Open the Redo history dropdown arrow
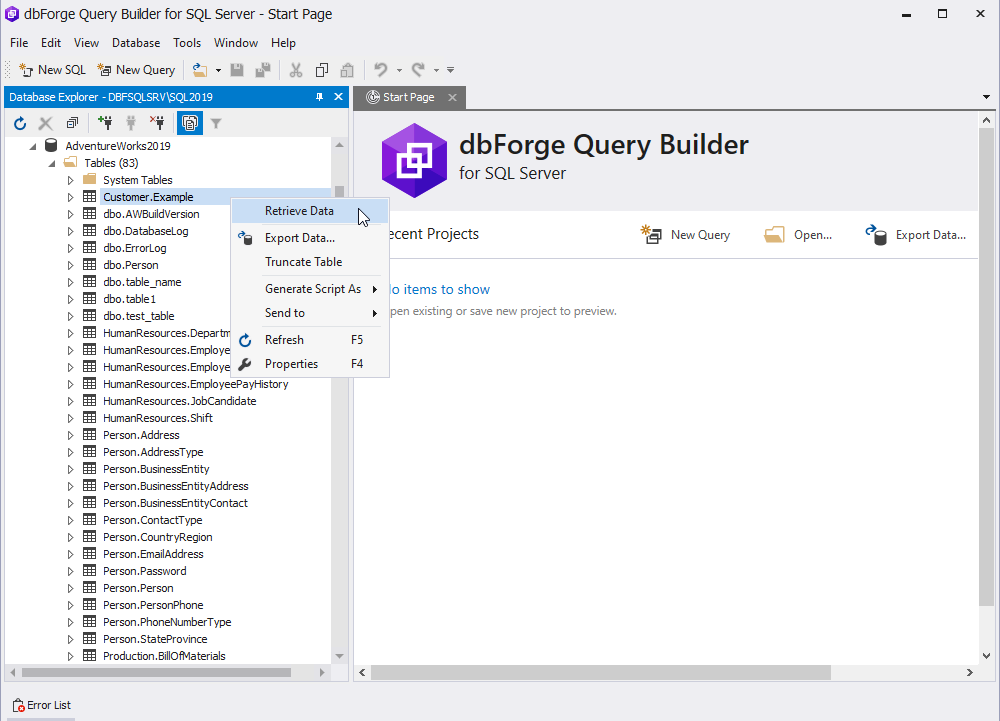This screenshot has width=1000, height=721. [436, 70]
